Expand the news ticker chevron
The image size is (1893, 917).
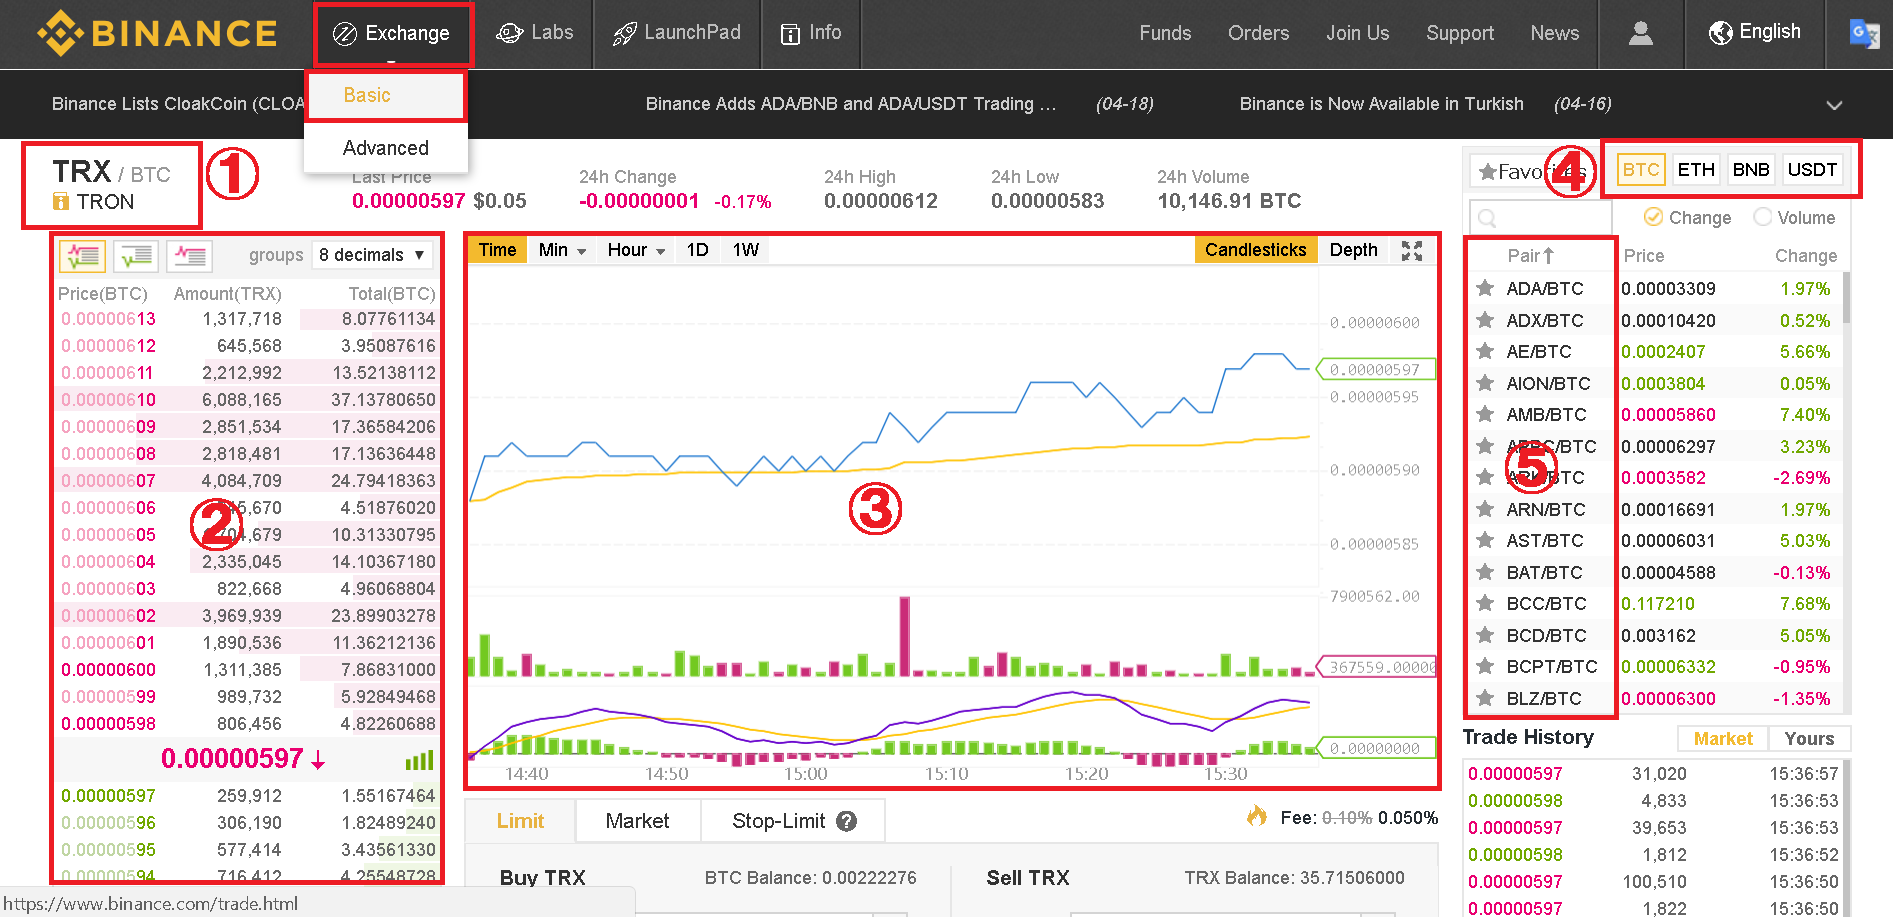[x=1834, y=105]
